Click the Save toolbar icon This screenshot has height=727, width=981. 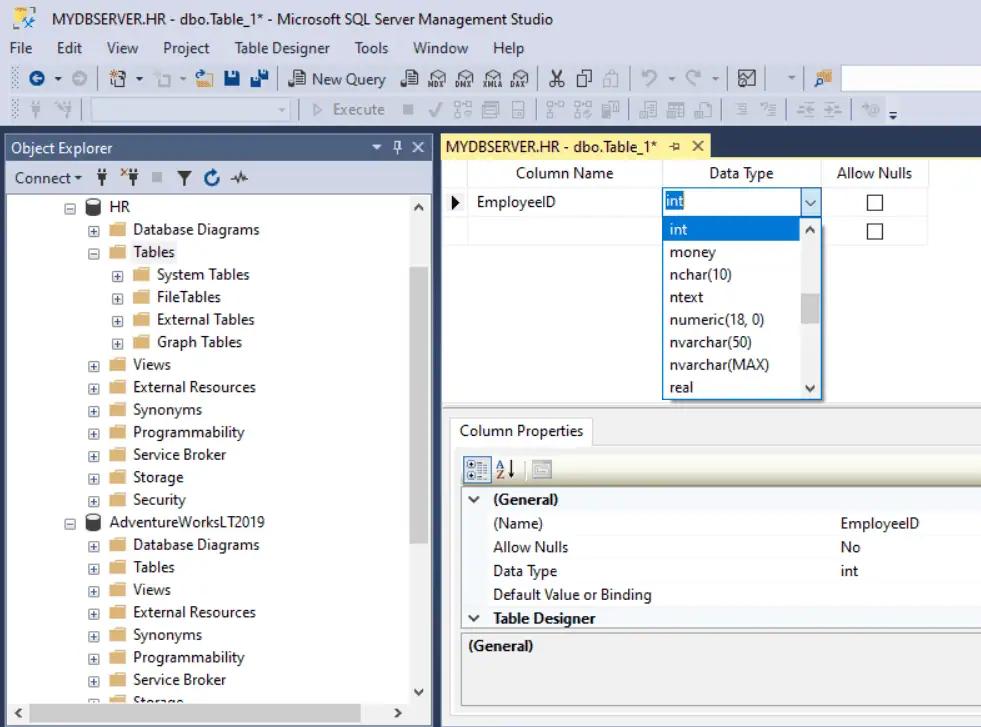pos(232,79)
